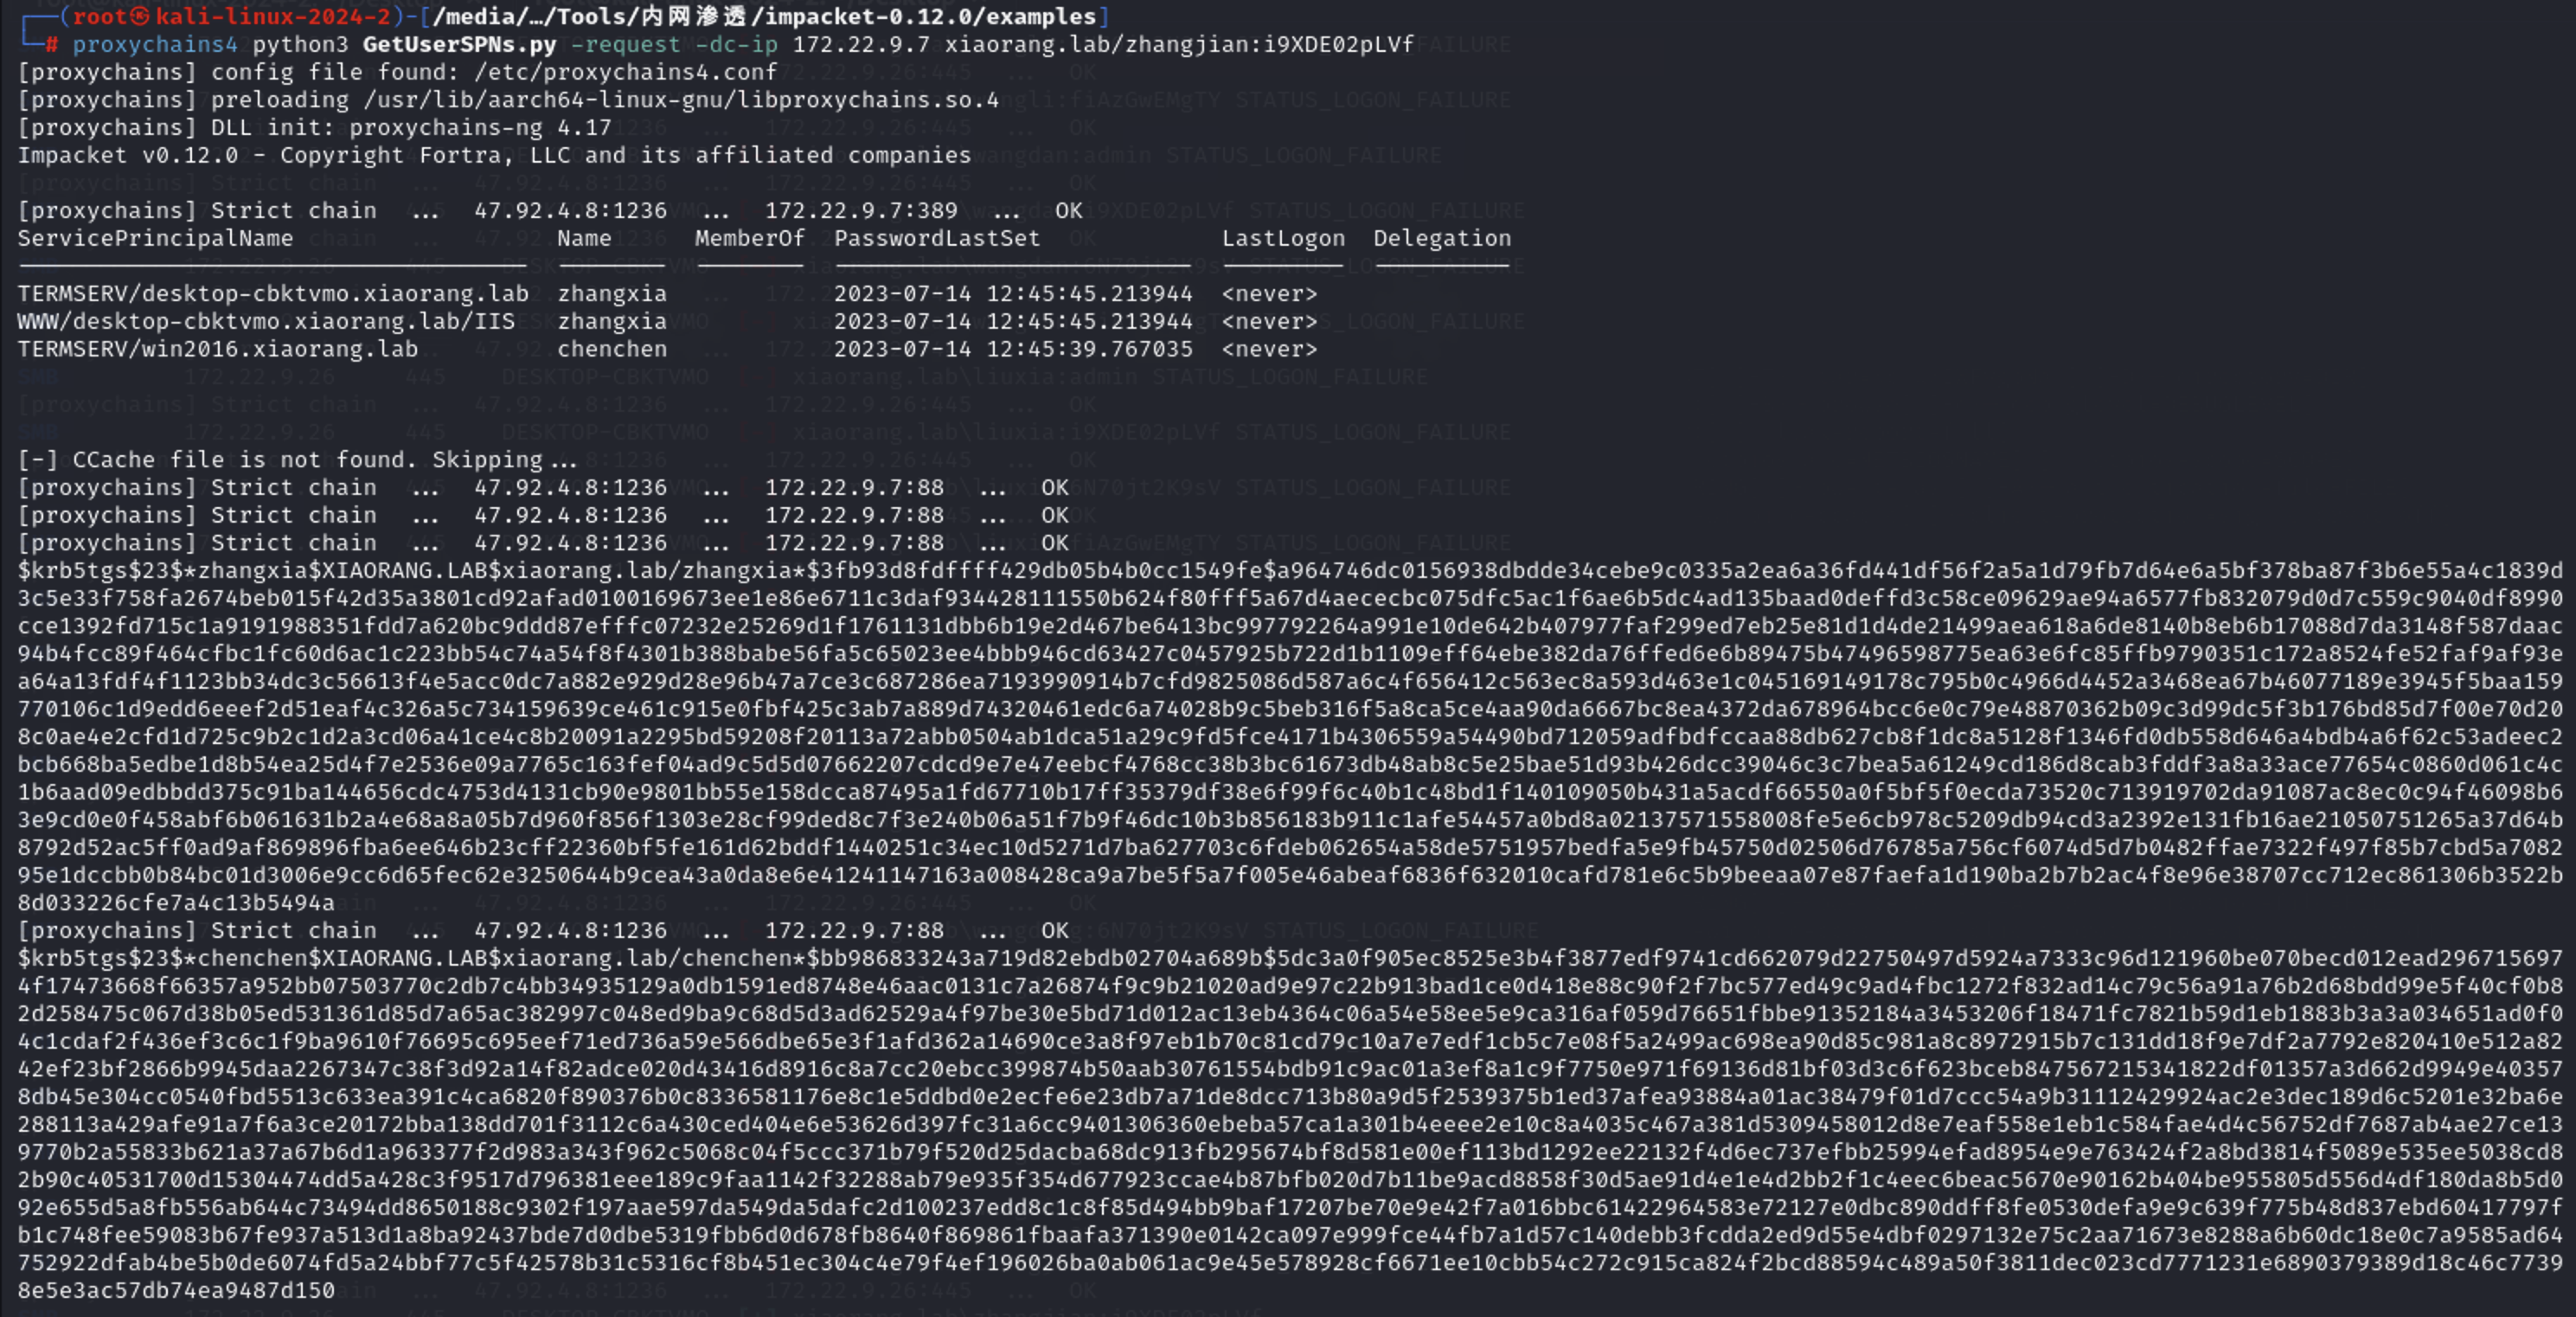Screen dimensions: 2576x1317
Task: Click the first '172.22.9.7:88' Strict chain line
Action: (543, 488)
